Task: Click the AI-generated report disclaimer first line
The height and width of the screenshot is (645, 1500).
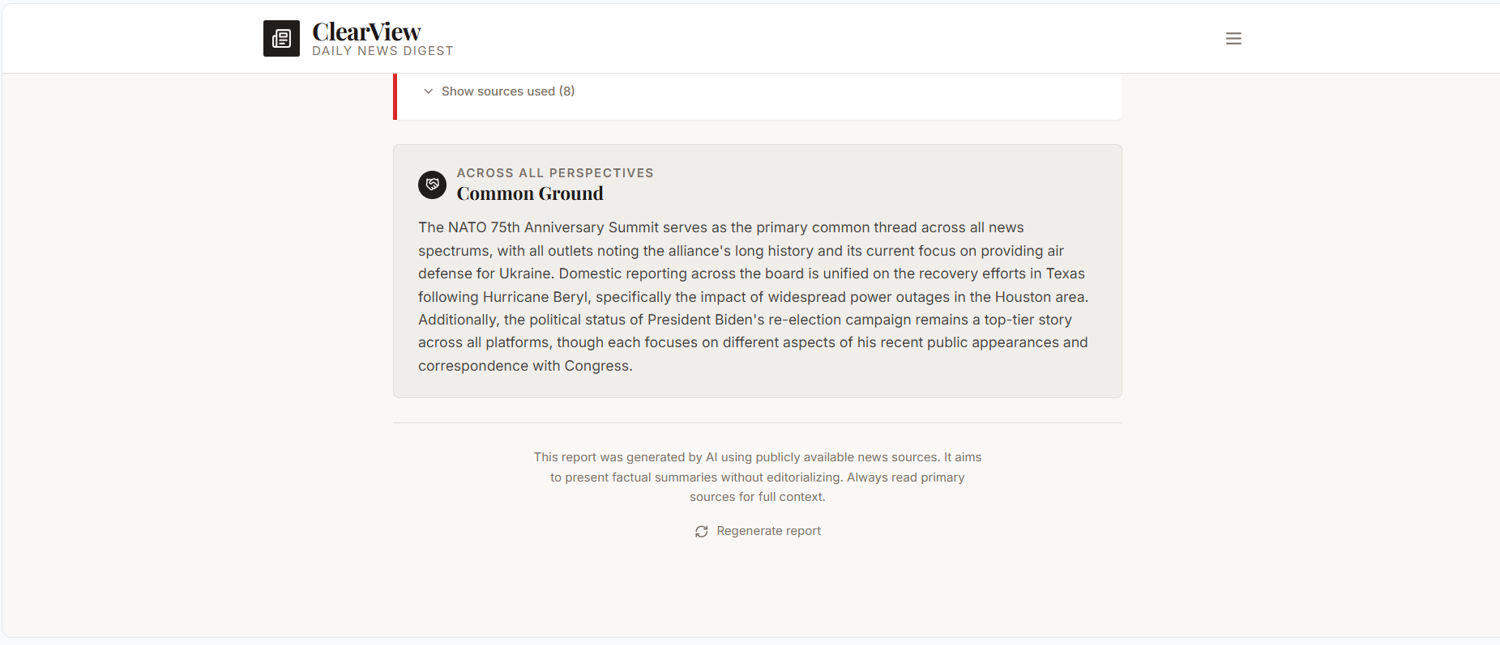Action: (x=757, y=457)
